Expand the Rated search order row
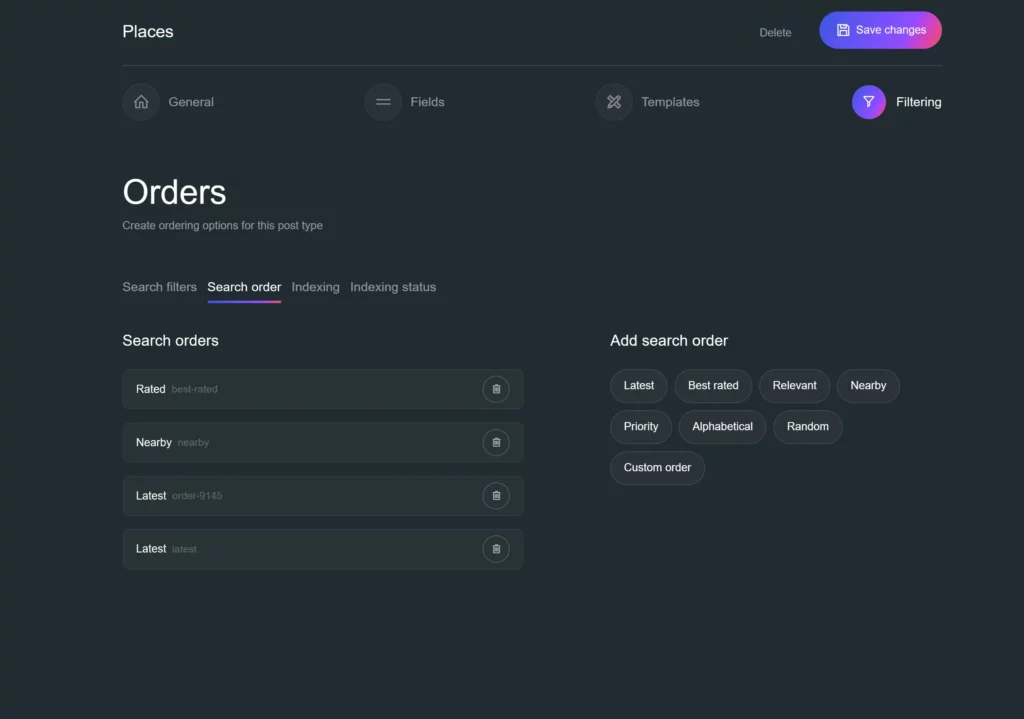1024x719 pixels. pos(300,389)
